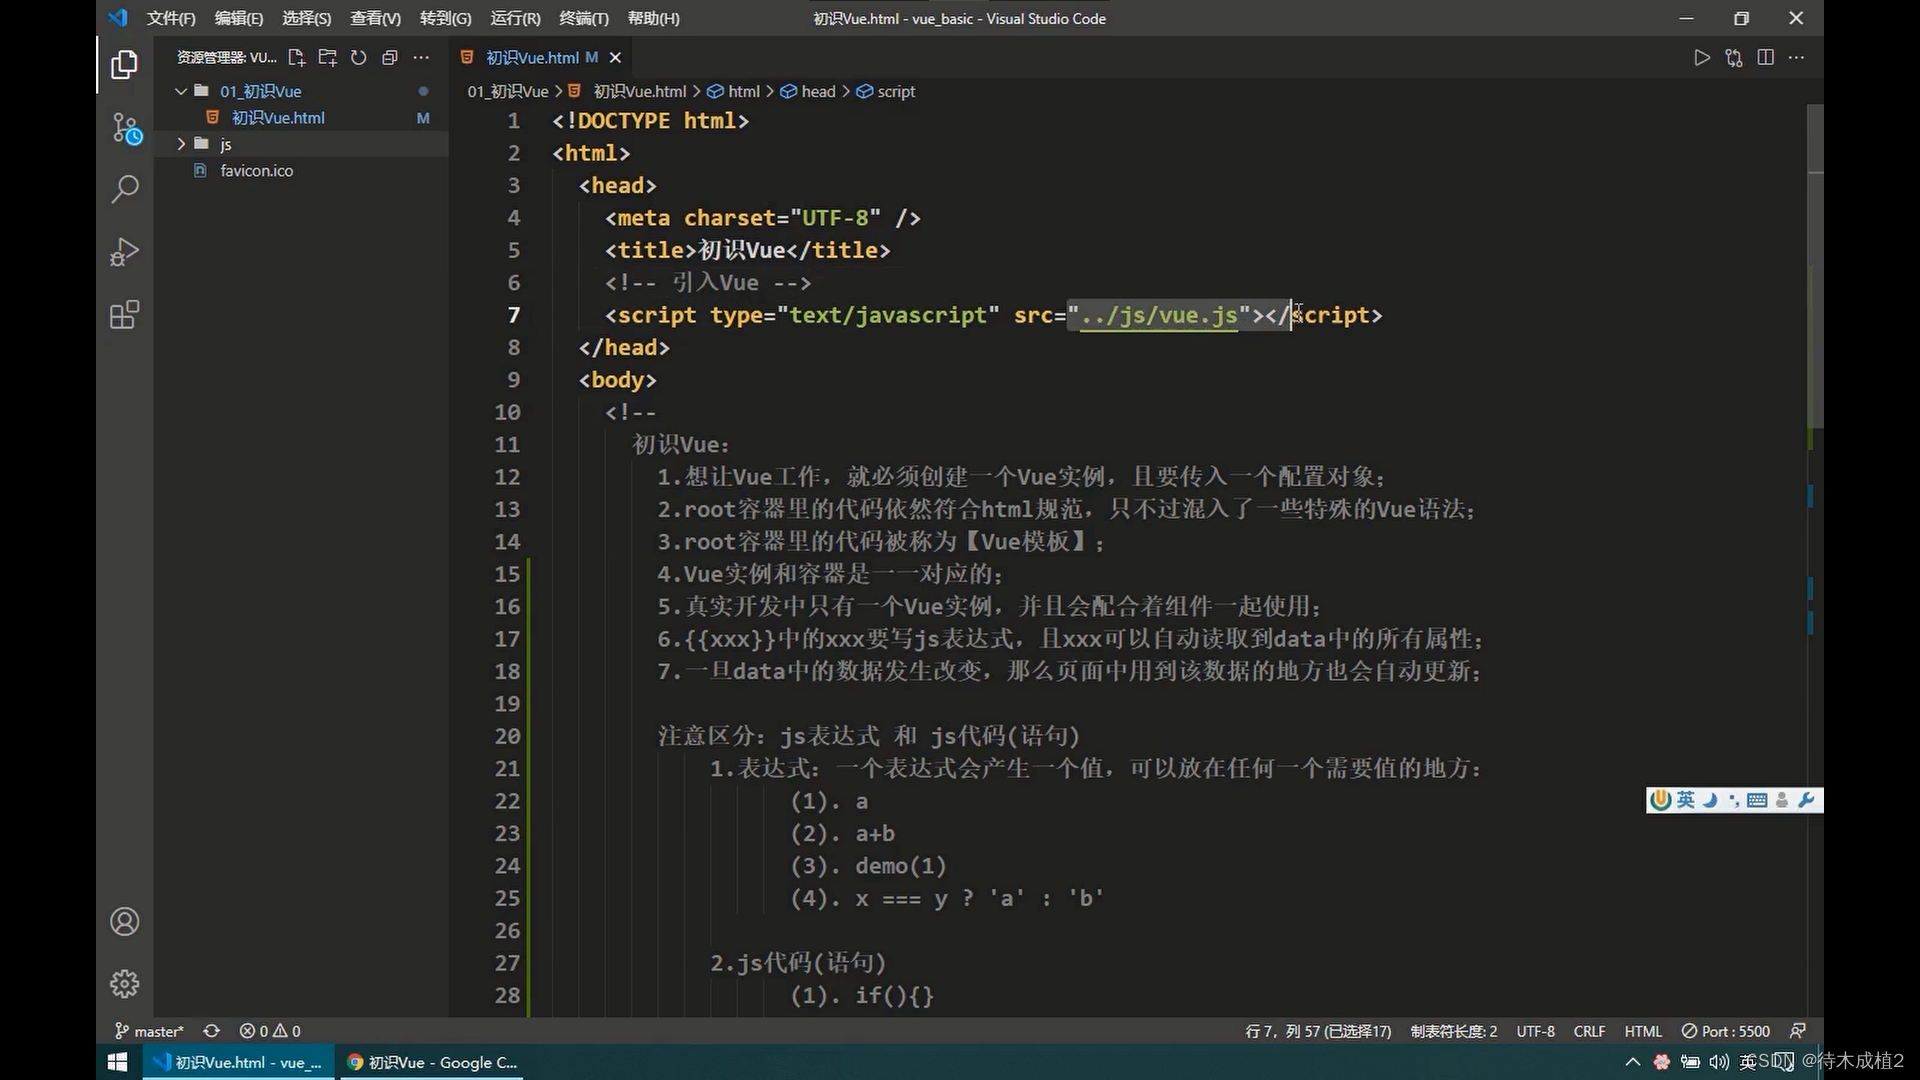Open the 文件(F) menu

[171, 18]
